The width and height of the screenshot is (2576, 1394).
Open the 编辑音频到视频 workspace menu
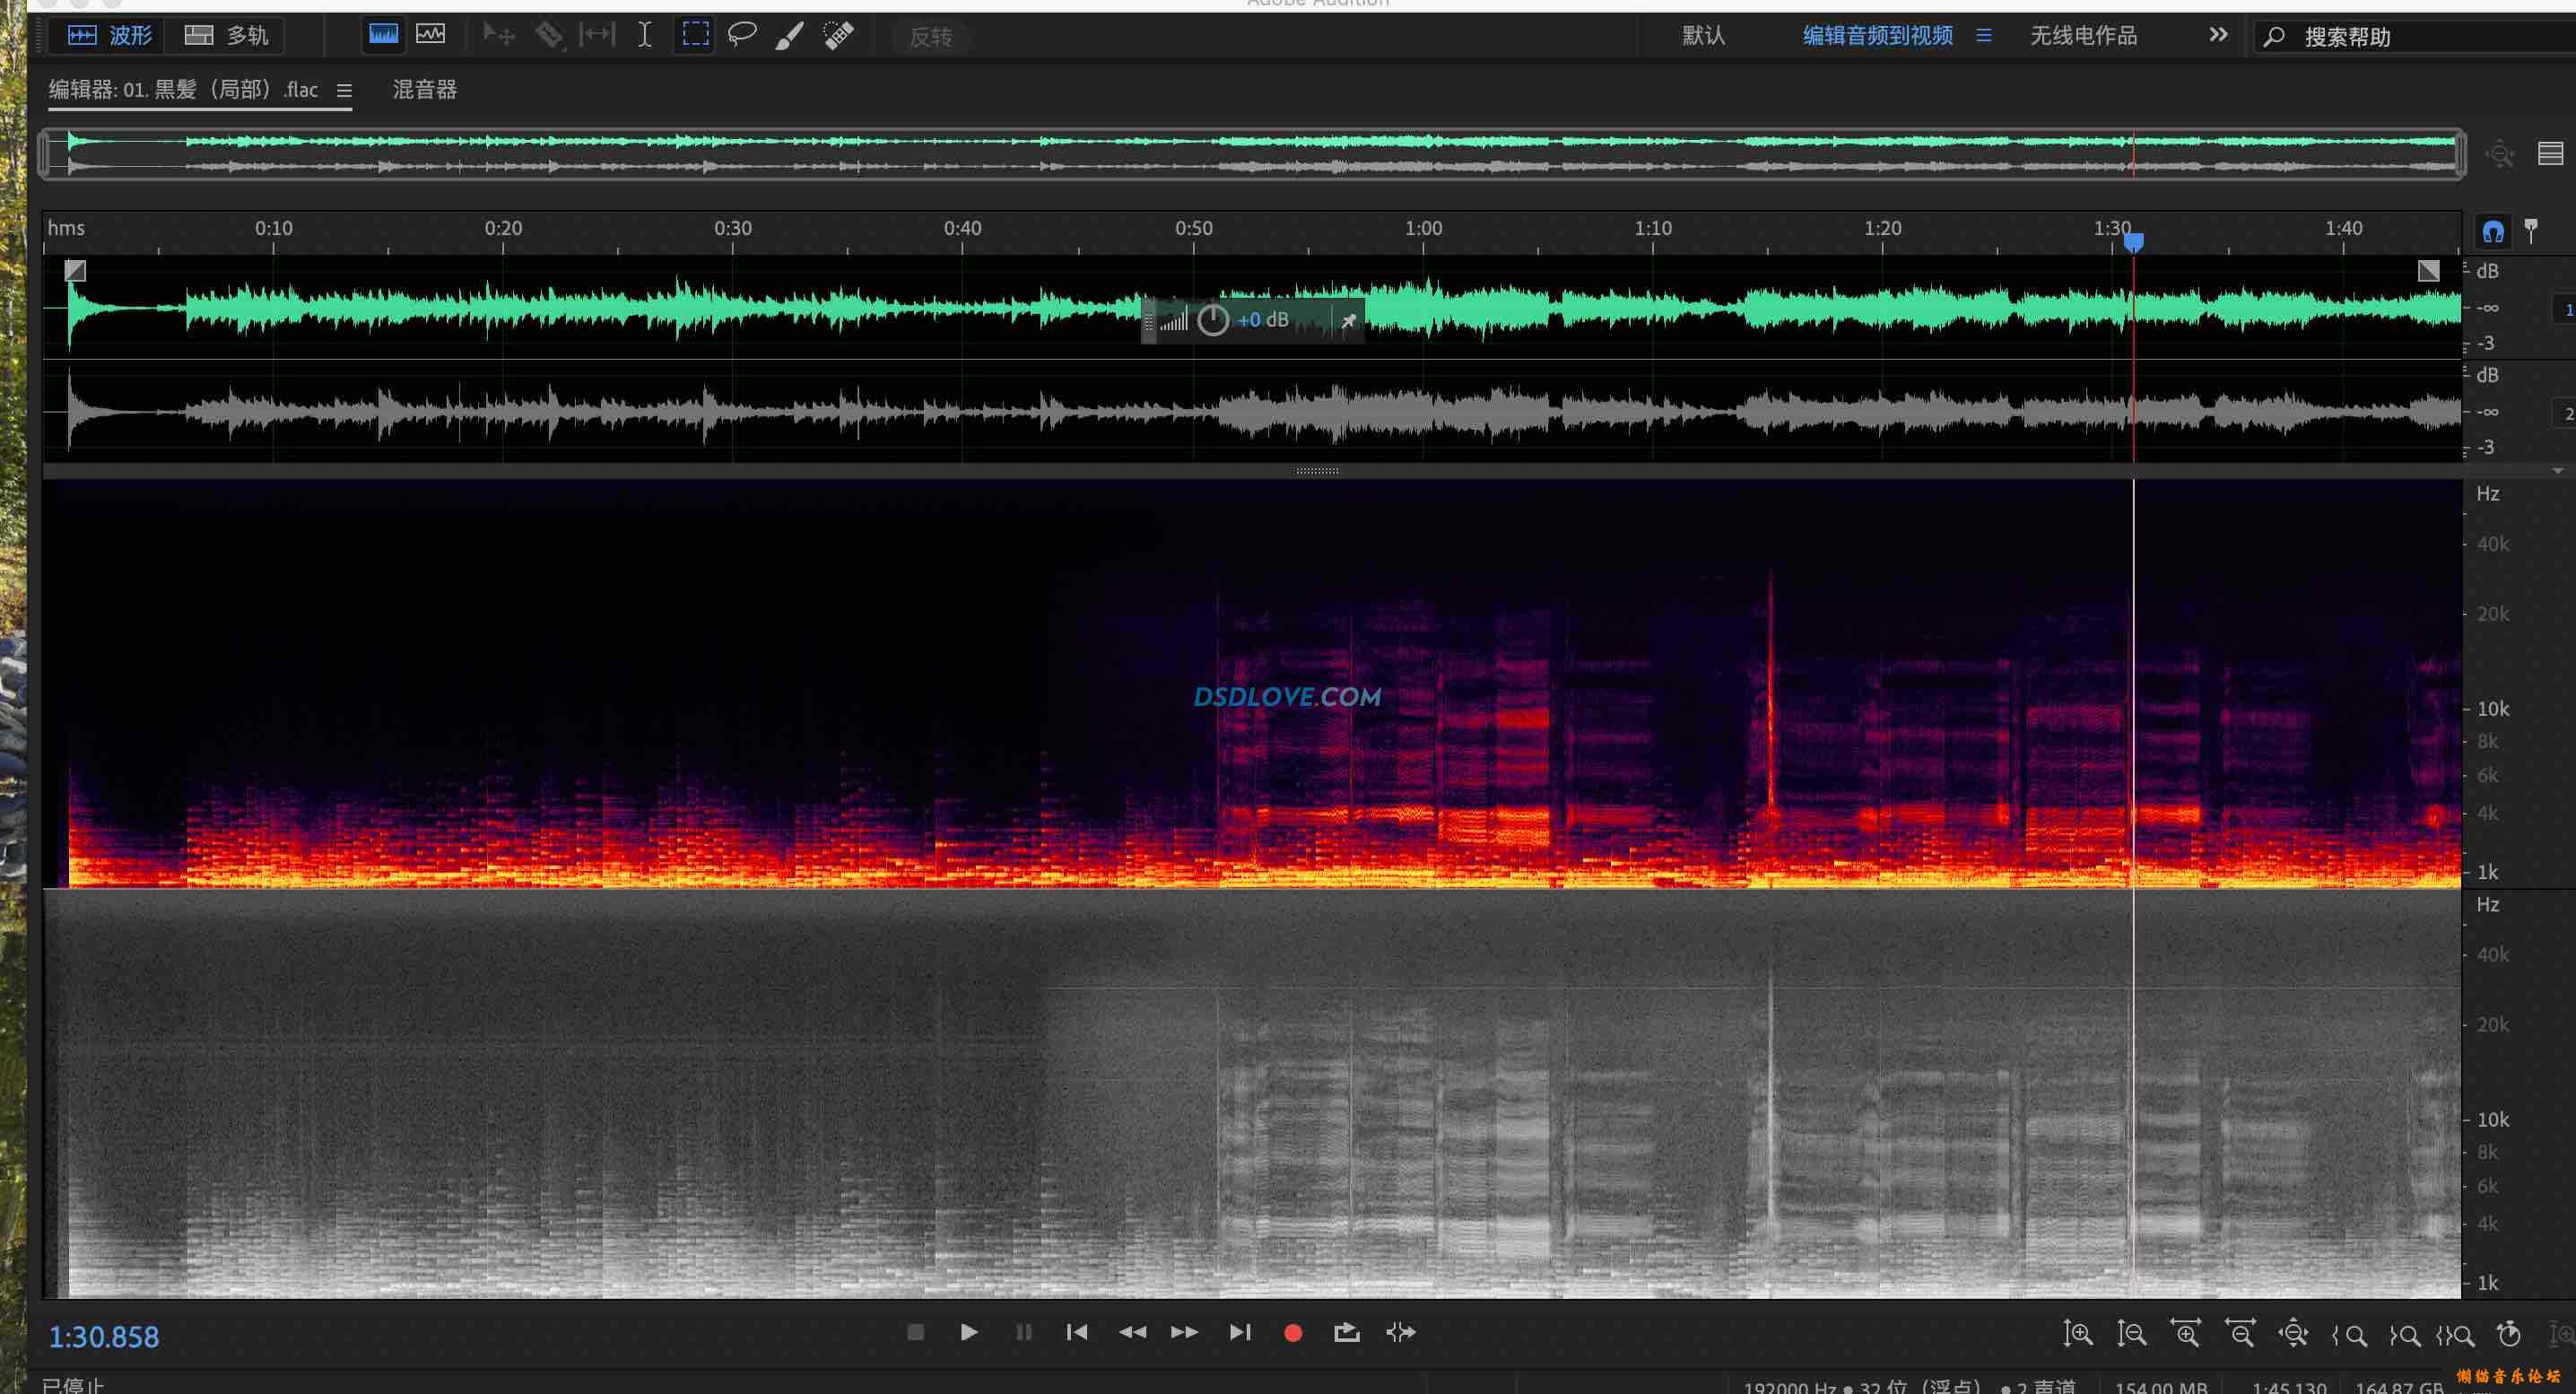(x=1984, y=36)
